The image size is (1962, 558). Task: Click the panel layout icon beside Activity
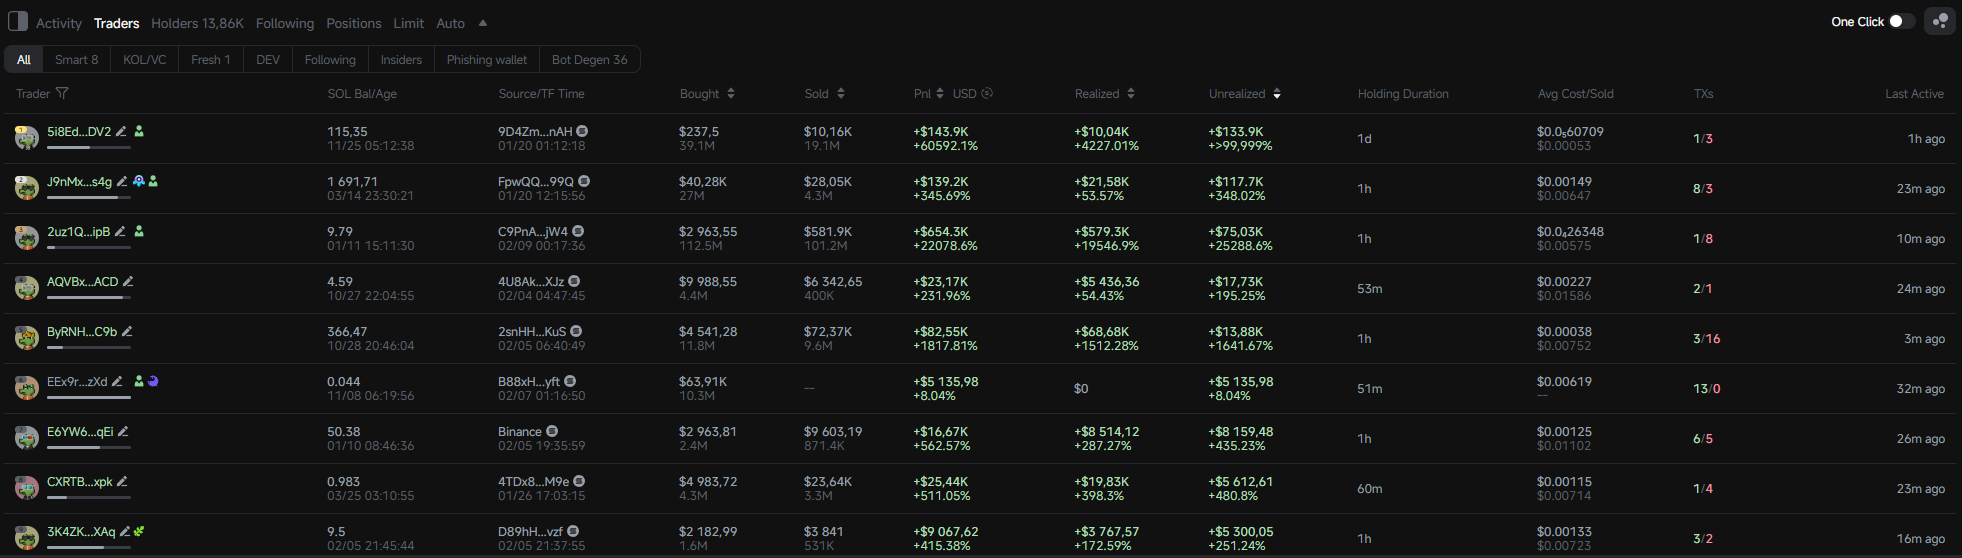pos(18,21)
